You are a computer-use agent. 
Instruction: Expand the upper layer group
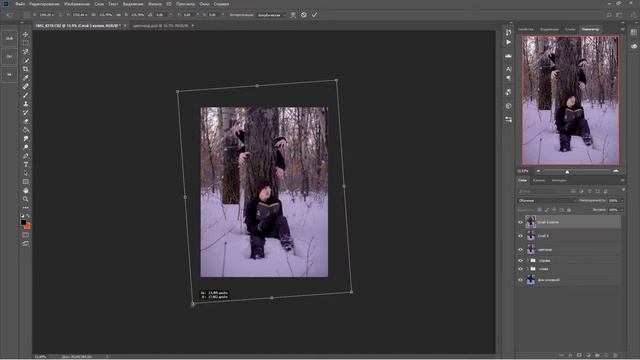tap(527, 260)
